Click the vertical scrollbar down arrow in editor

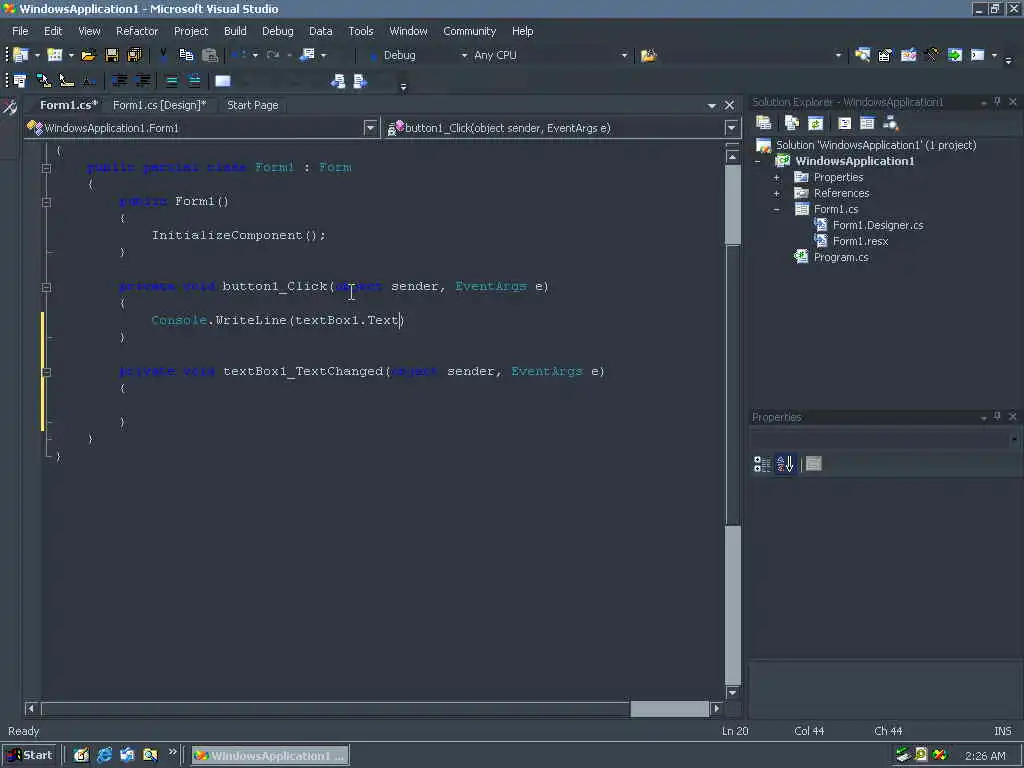[x=732, y=692]
